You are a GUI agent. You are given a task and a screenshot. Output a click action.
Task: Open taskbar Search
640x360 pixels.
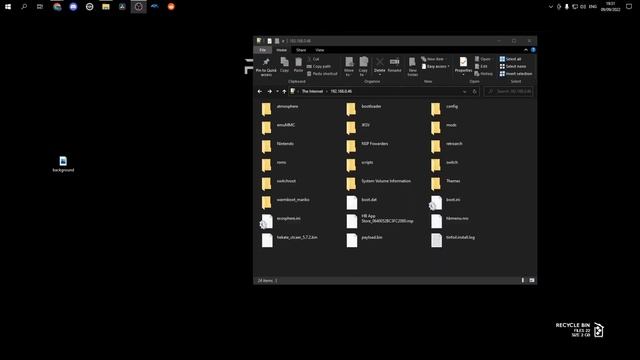click(24, 7)
